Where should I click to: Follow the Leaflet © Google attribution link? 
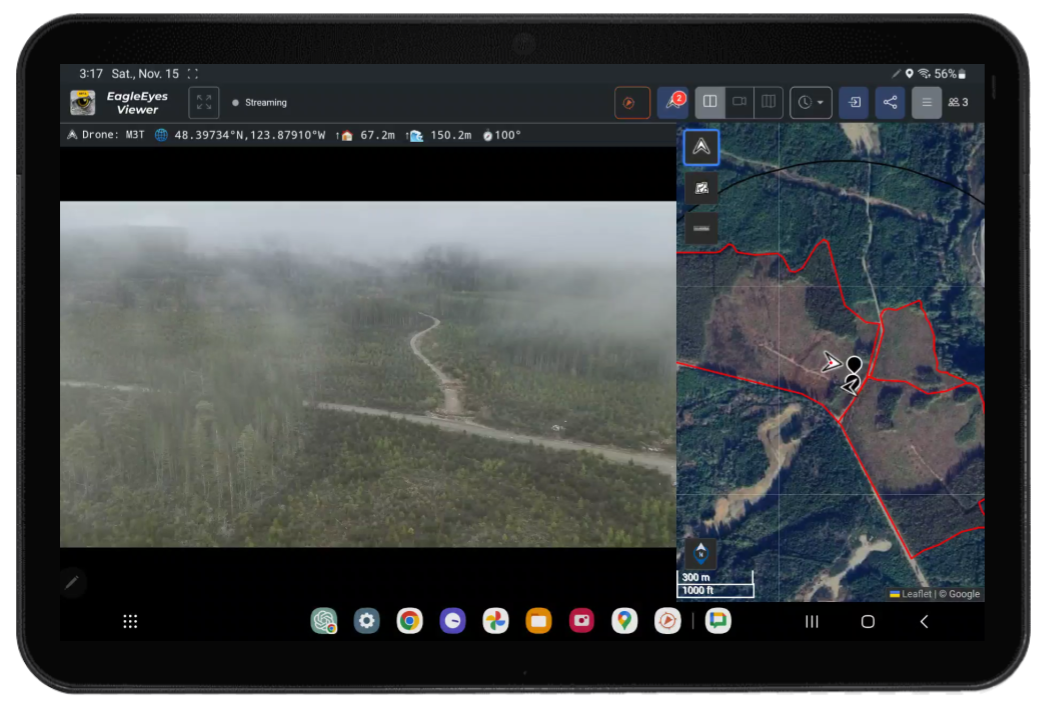click(937, 593)
